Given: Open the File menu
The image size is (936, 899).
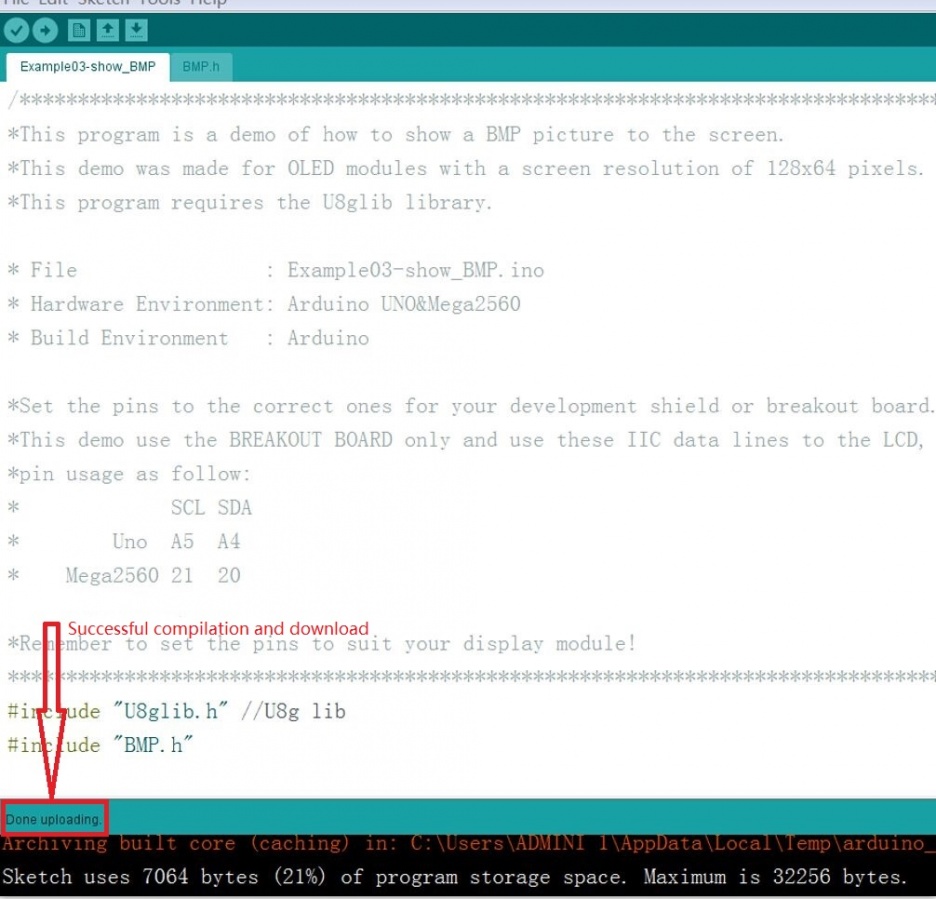Looking at the screenshot, I should click(17, 3).
